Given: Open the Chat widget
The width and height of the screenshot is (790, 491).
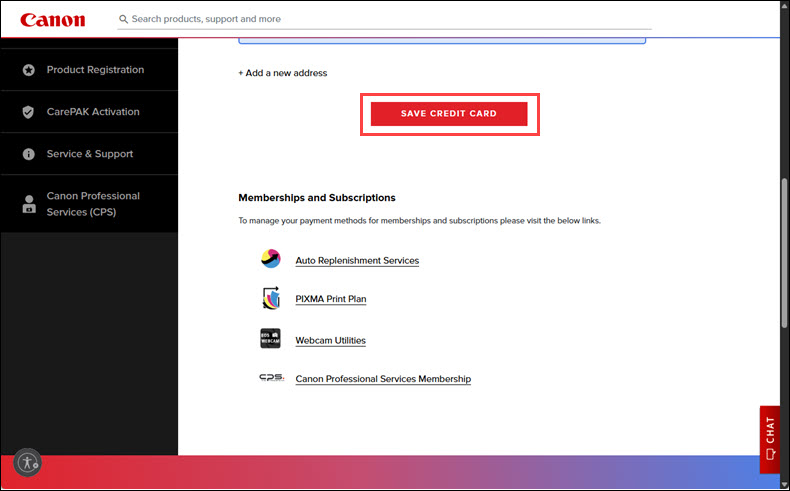Looking at the screenshot, I should pos(770,440).
